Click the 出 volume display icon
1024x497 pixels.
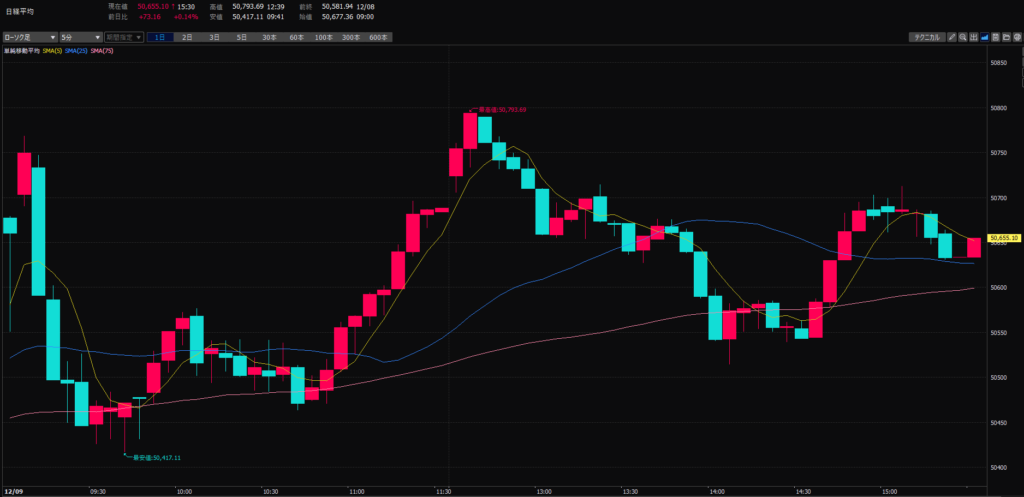(974, 37)
